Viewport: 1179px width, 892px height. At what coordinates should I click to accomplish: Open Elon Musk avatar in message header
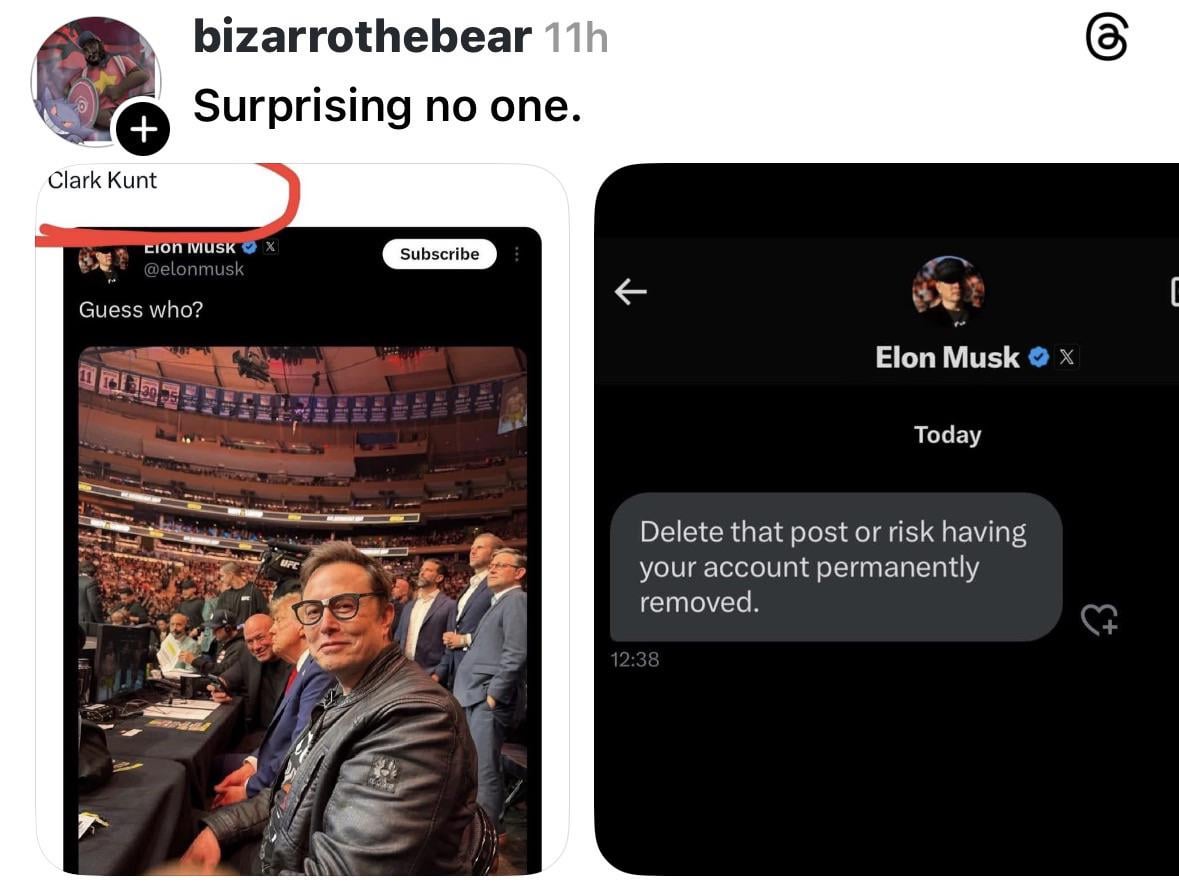point(948,290)
